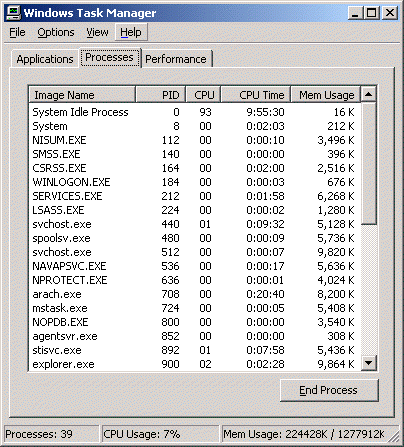Image resolution: width=404 pixels, height=447 pixels.
Task: Select the stisvc.exe process
Action: (x=195, y=350)
